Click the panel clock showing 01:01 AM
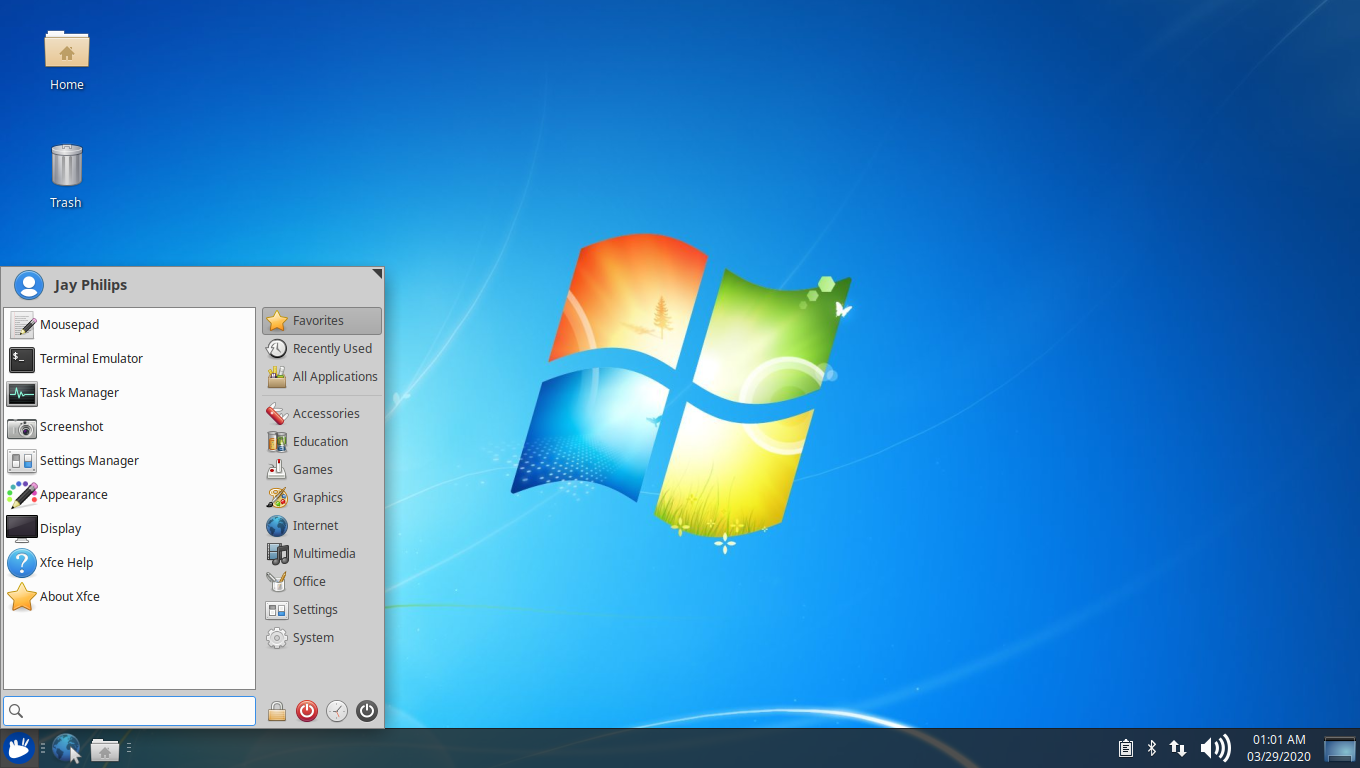Image resolution: width=1360 pixels, height=768 pixels. coord(1279,748)
